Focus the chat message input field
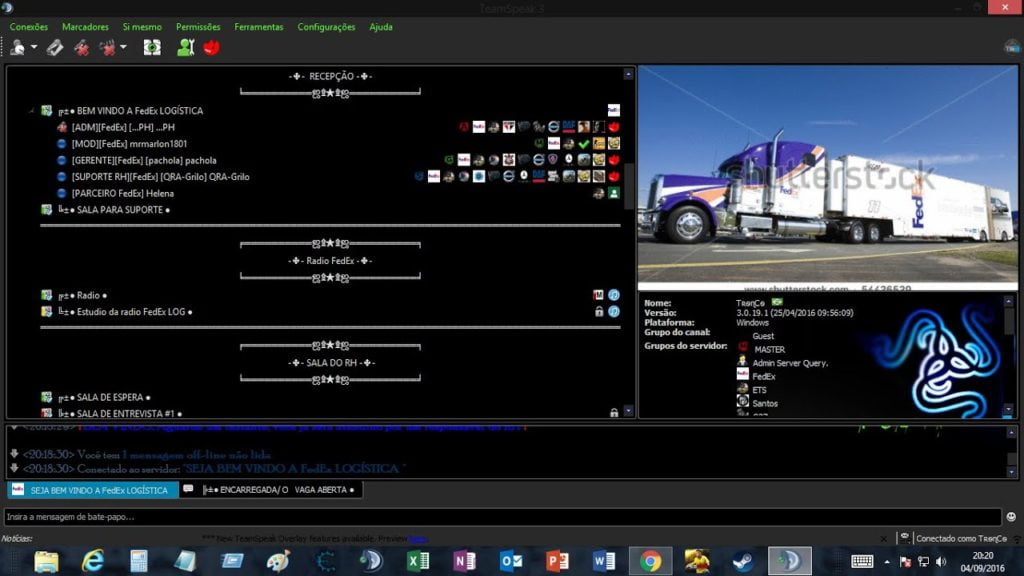 503,517
